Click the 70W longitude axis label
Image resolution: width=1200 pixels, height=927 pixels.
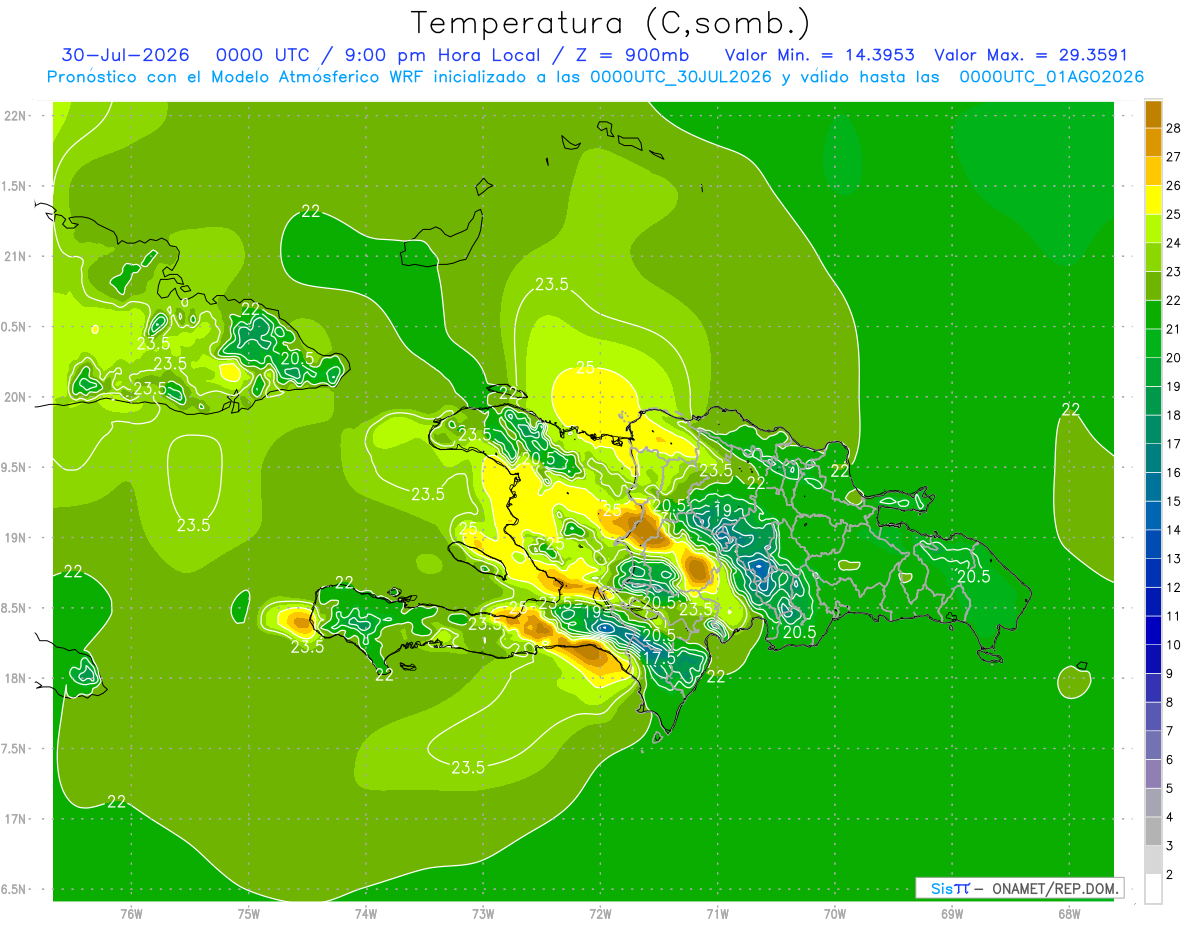pos(835,913)
